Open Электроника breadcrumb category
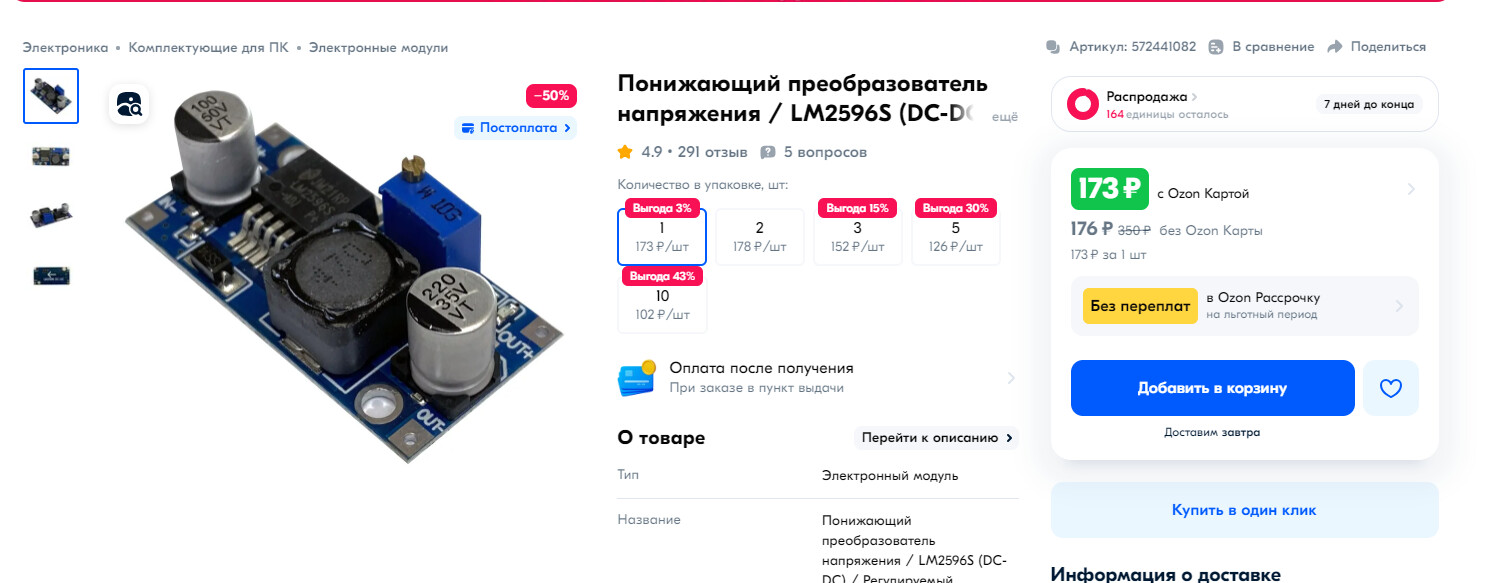Viewport: 1487px width, 583px height. tap(65, 47)
